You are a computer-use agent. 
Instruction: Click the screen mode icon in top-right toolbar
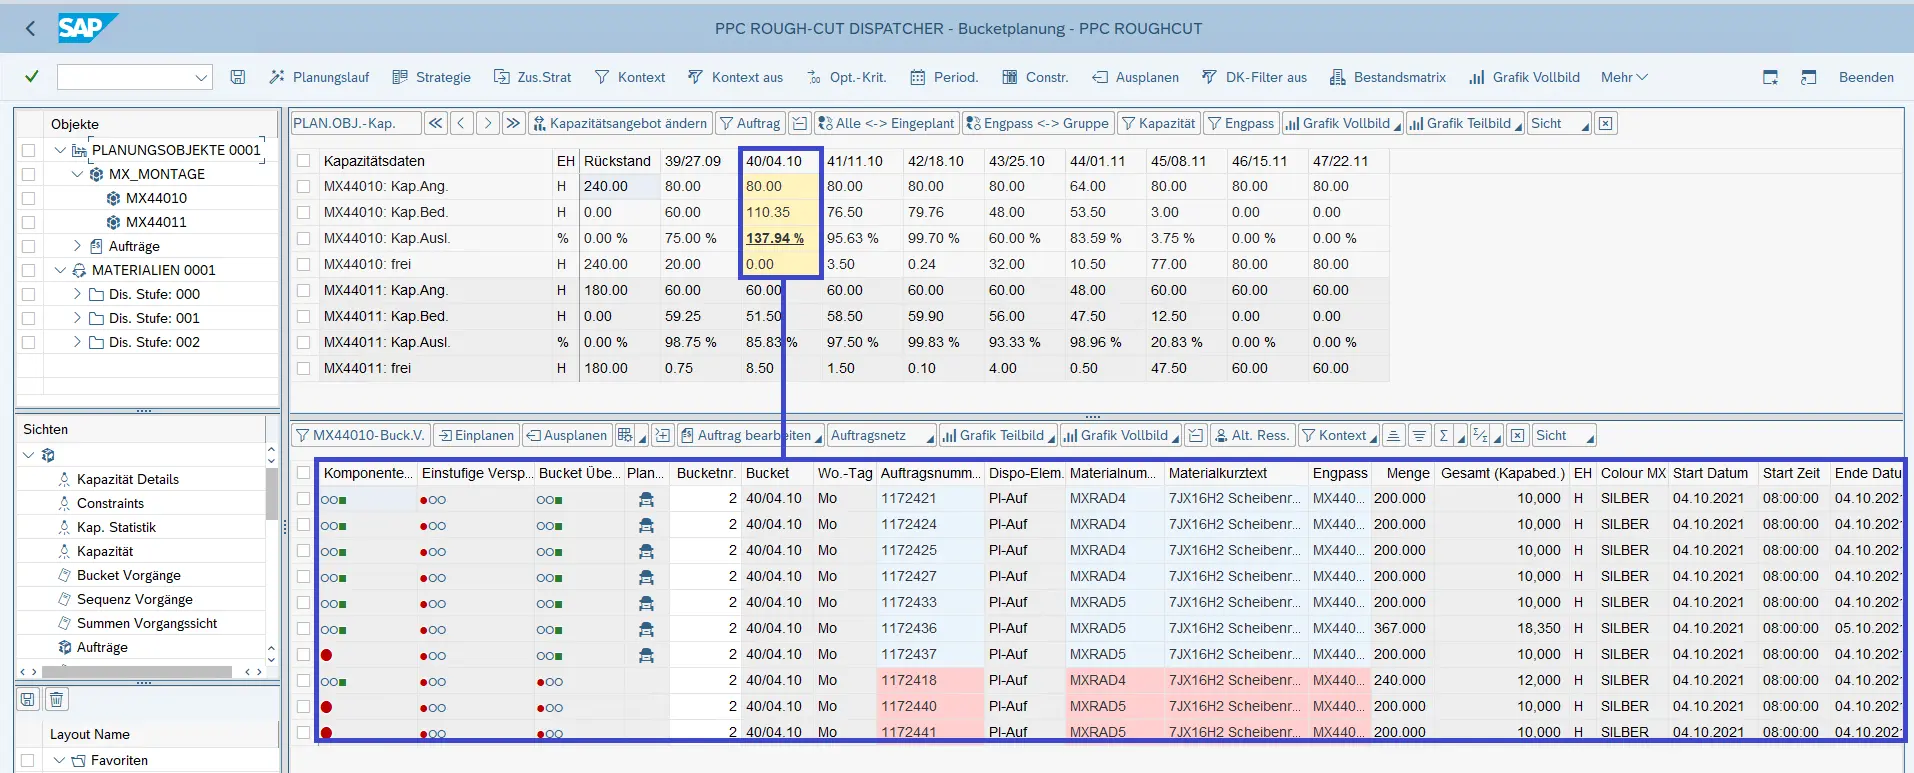1808,77
